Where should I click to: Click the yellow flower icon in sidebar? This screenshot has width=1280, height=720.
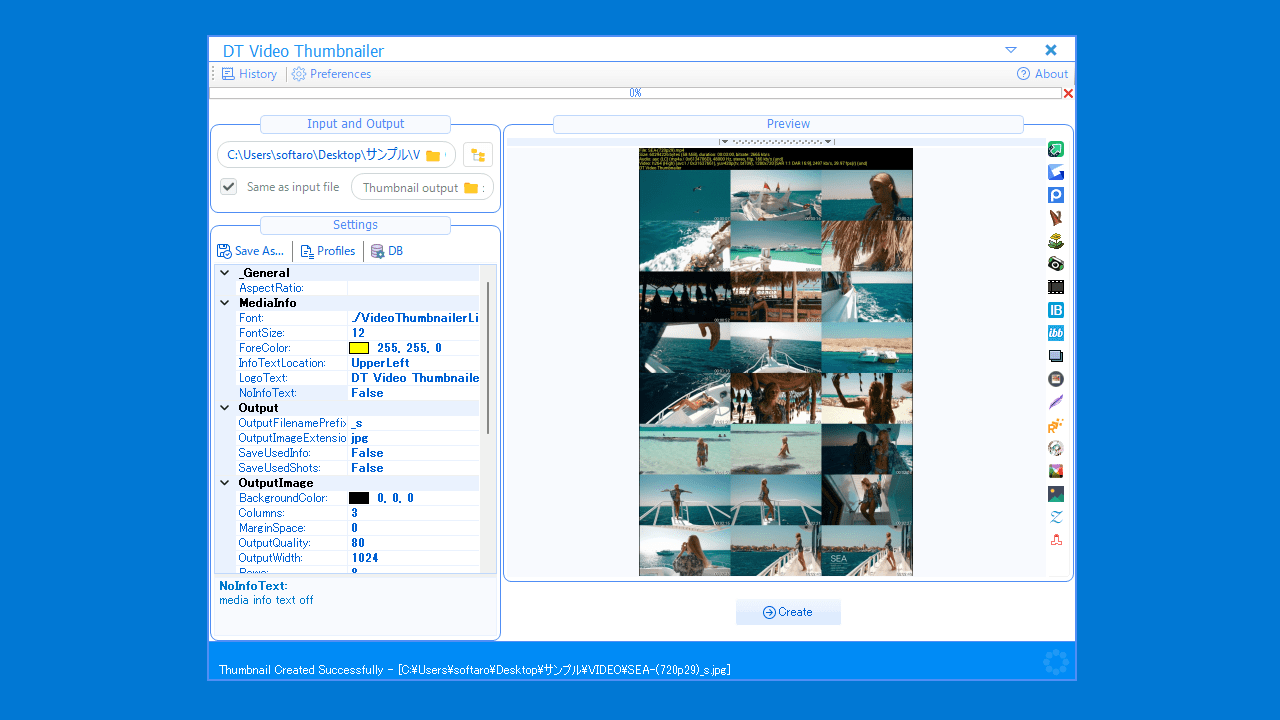coord(1055,241)
